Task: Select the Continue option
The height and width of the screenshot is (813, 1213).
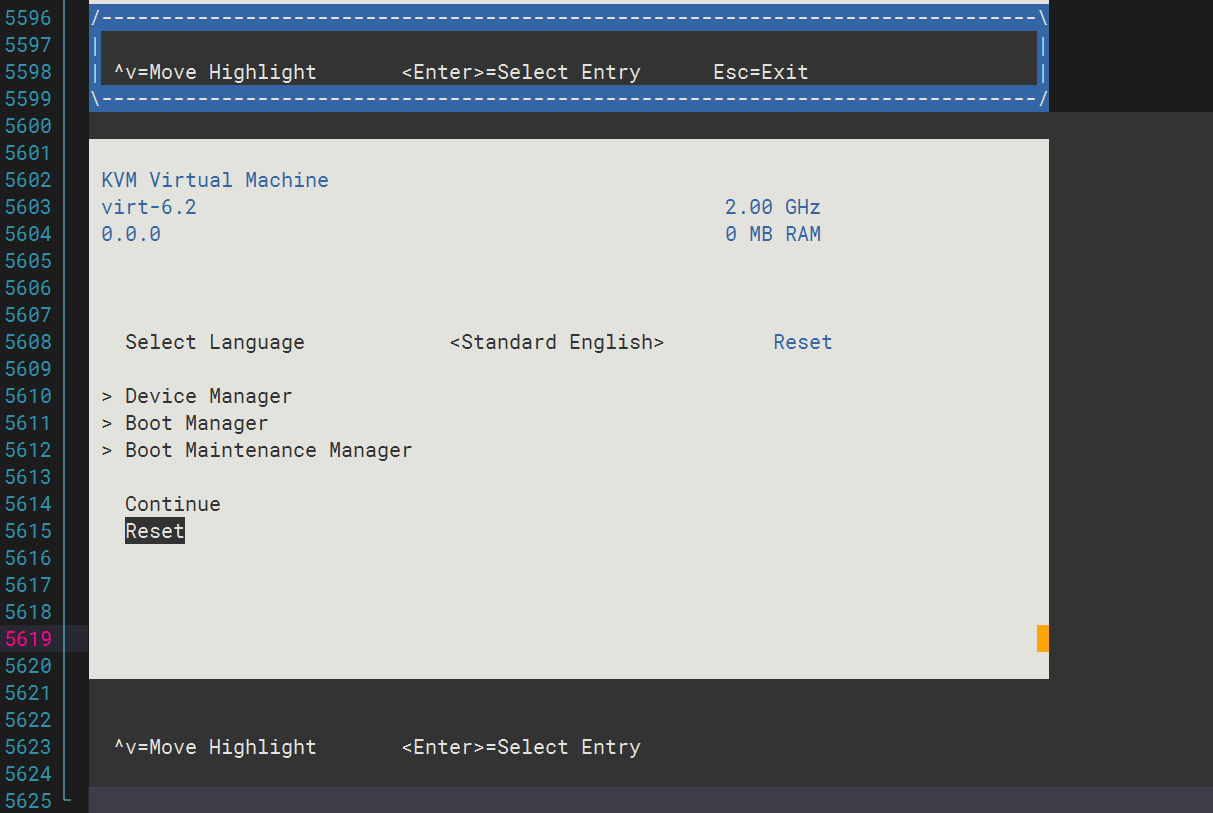Action: (x=173, y=504)
